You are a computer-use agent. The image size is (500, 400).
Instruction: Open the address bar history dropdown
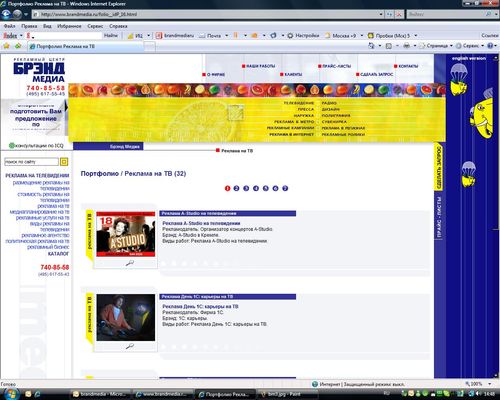click(381, 14)
